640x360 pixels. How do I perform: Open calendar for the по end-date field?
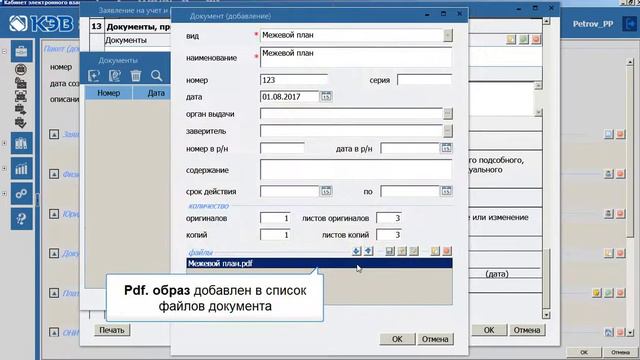pos(446,191)
